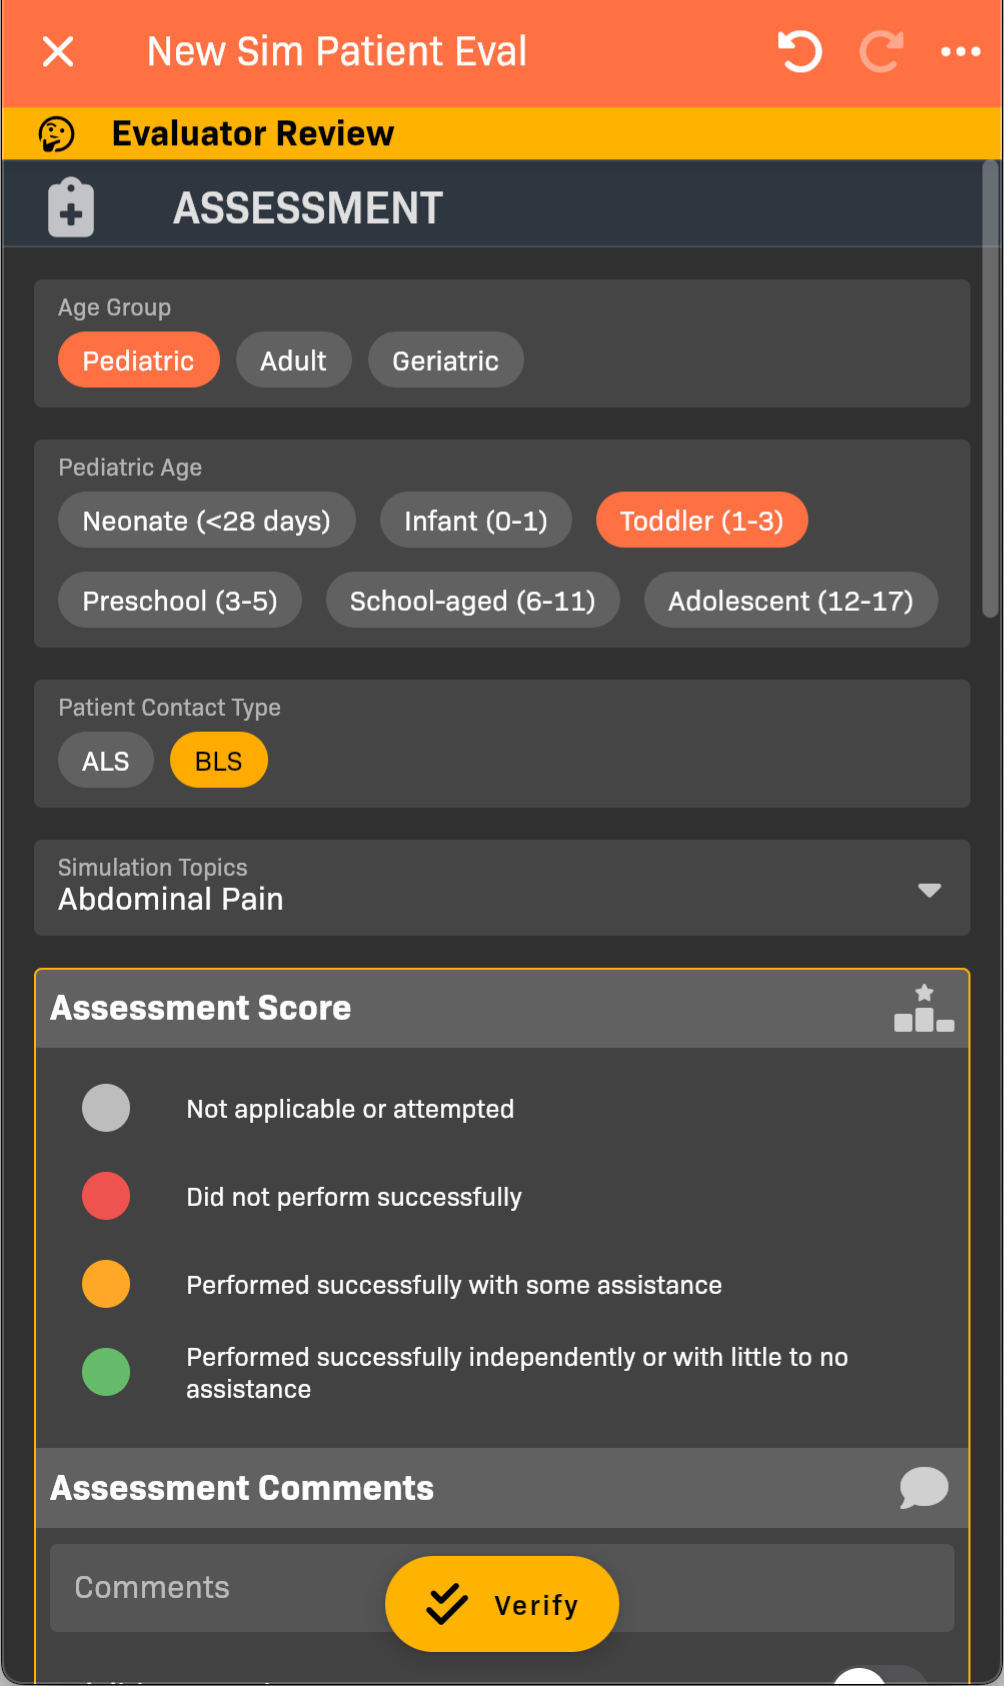Open the three-dot more options menu
The image size is (1004, 1686).
[x=960, y=52]
